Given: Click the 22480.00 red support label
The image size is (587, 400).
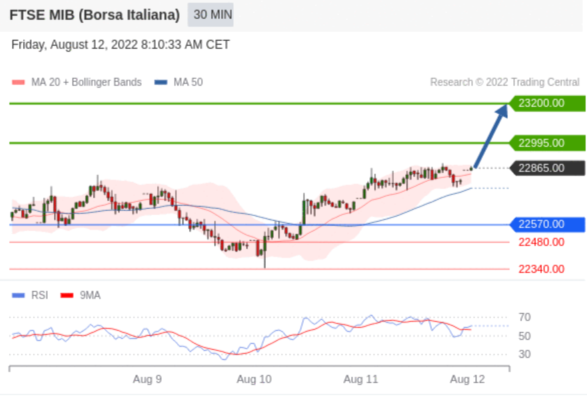Looking at the screenshot, I should point(541,242).
